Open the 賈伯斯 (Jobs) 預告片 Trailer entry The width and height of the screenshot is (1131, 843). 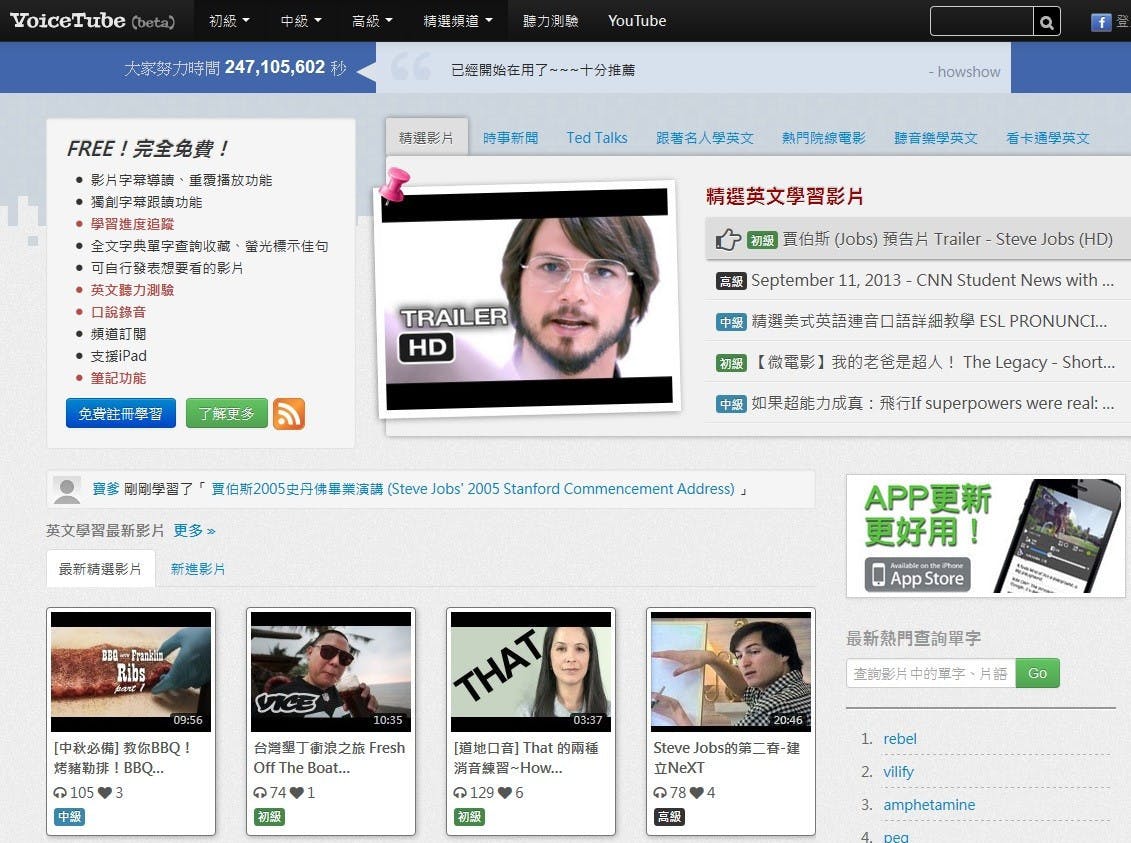click(947, 239)
